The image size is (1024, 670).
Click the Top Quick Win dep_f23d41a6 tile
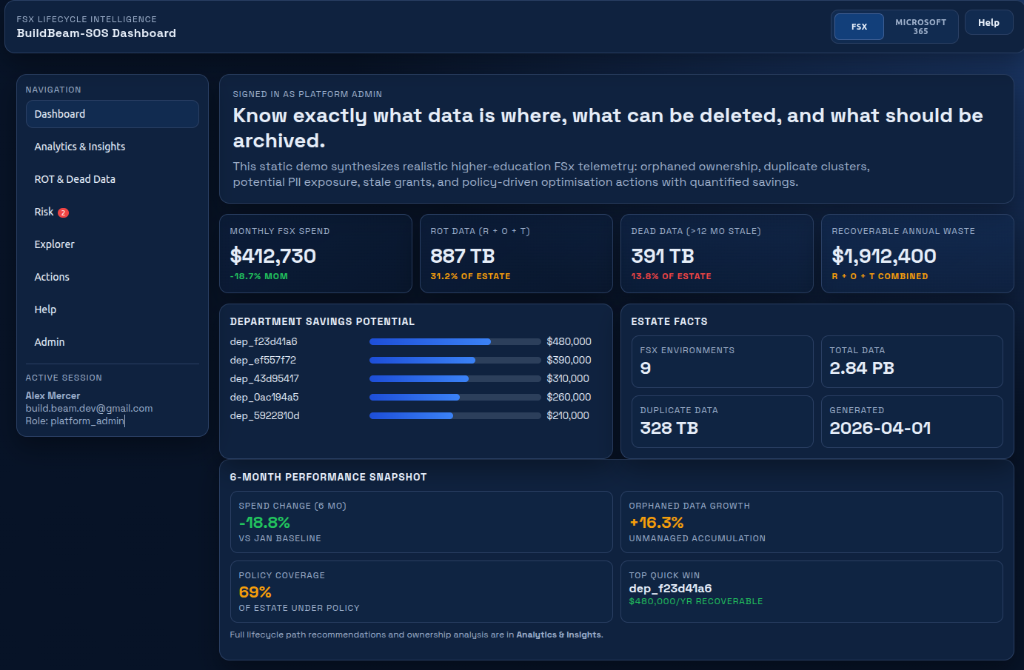(811, 592)
